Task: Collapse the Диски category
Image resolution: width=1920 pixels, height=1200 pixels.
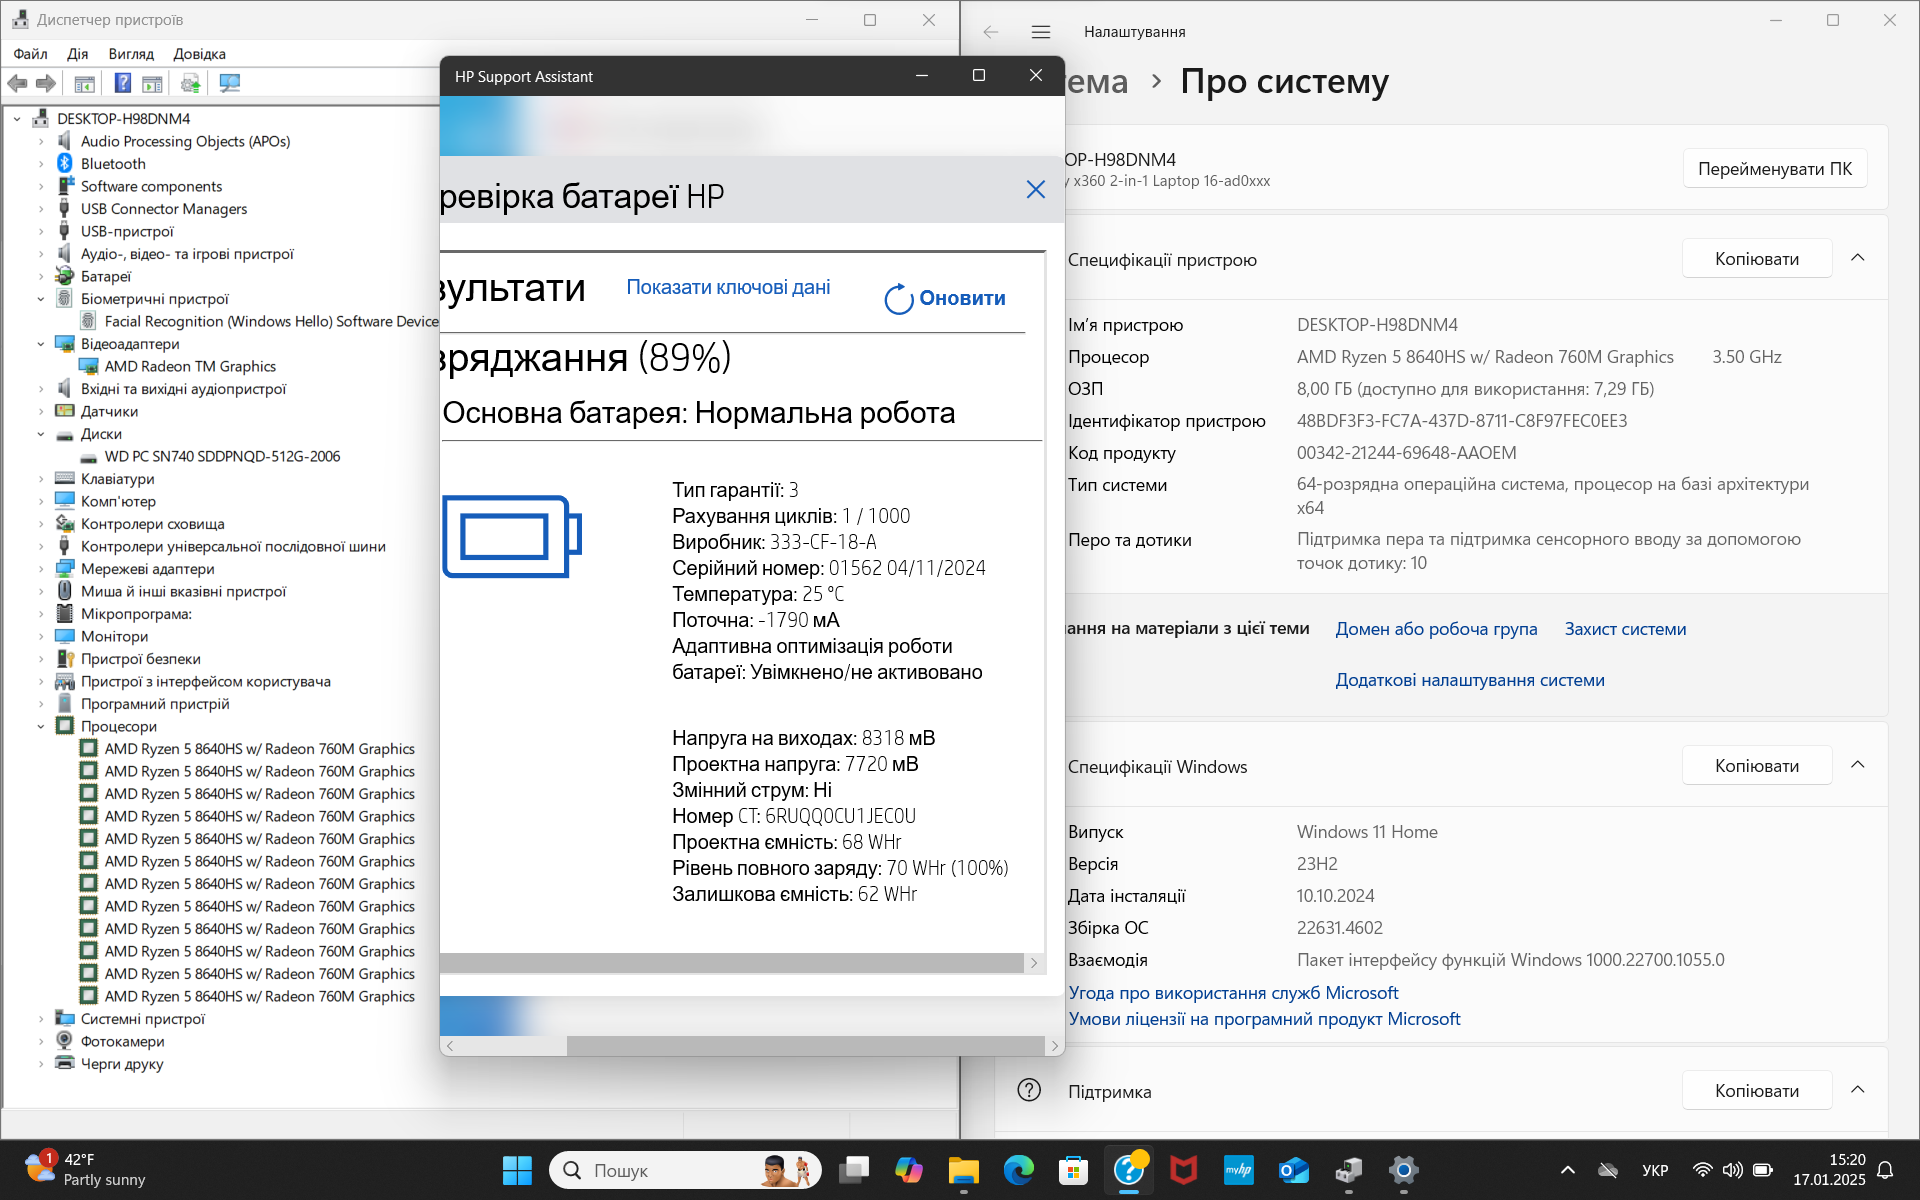Action: point(41,434)
